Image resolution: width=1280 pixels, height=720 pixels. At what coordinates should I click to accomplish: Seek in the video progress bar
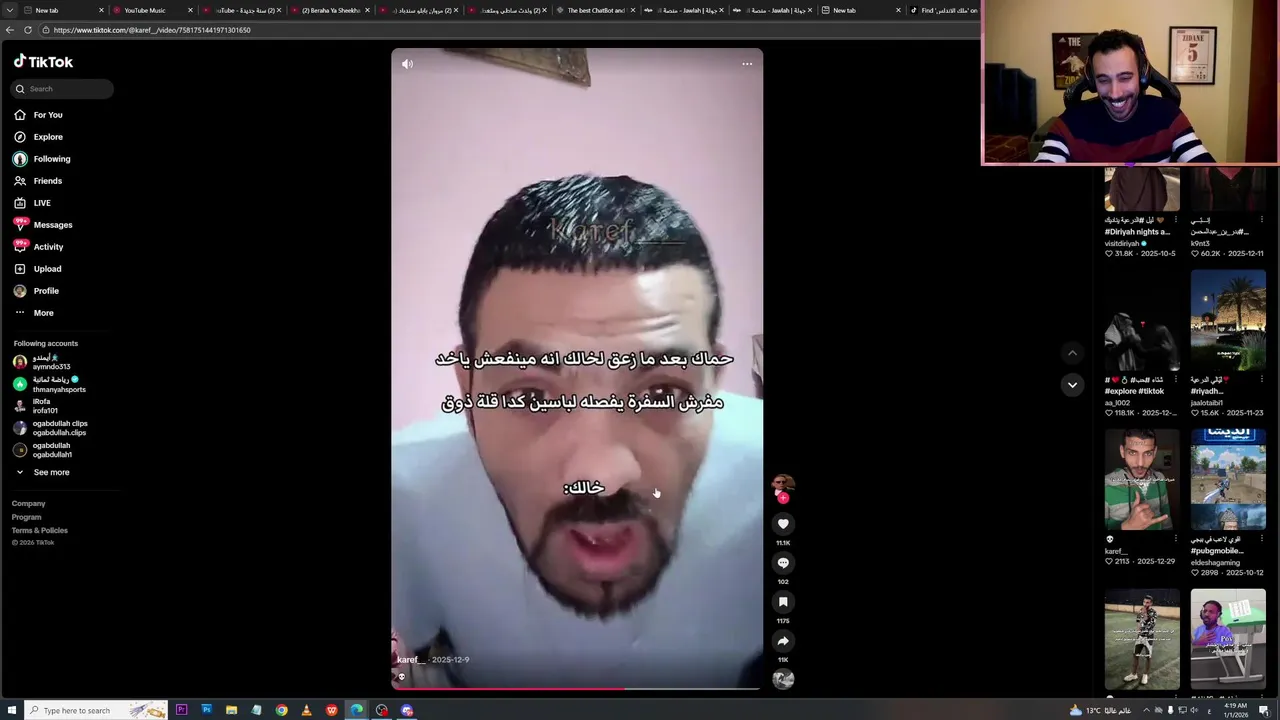coord(577,688)
